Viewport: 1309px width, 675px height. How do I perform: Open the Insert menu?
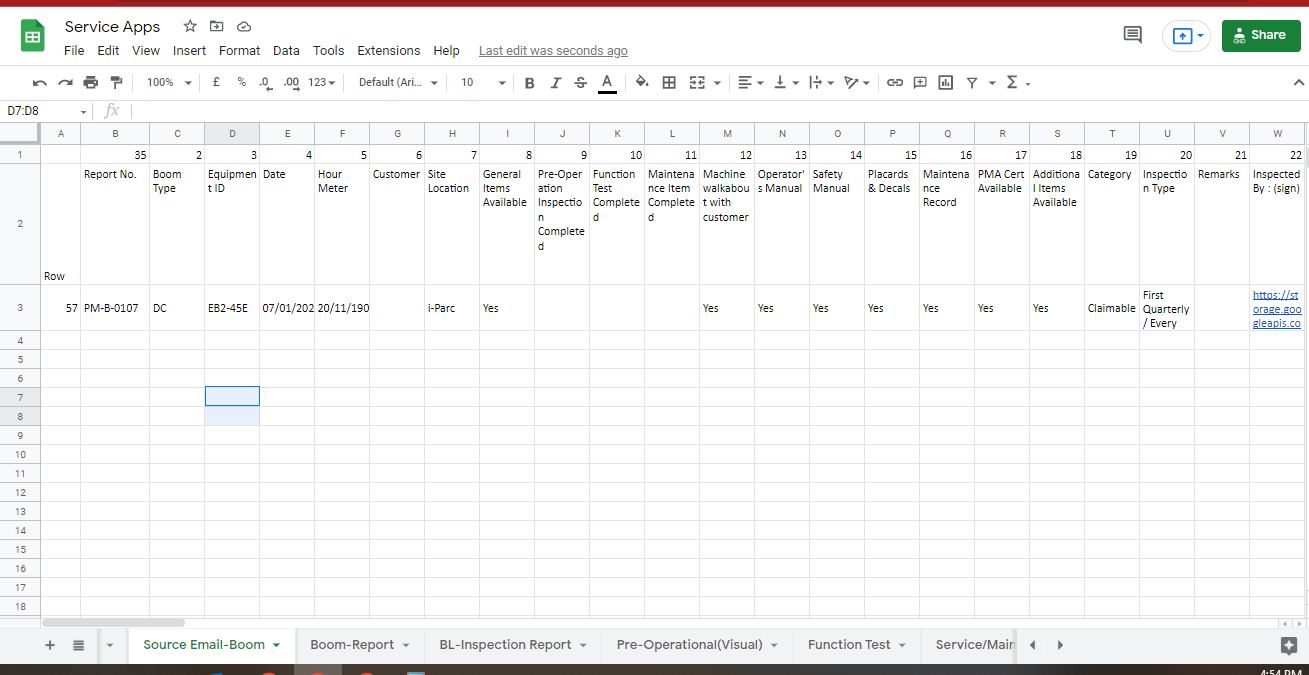[189, 51]
